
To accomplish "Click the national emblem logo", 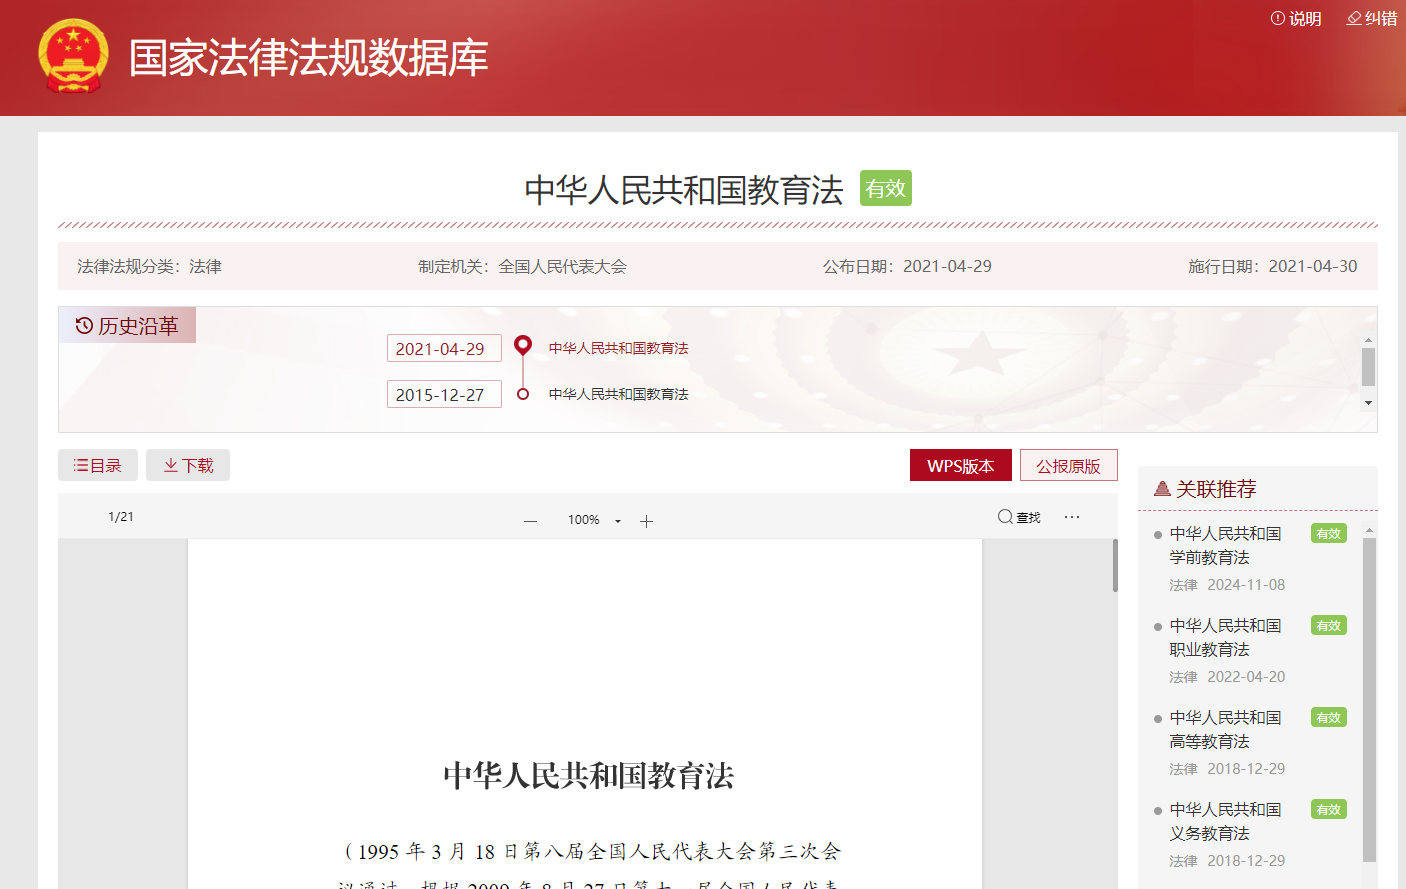I will (x=73, y=57).
